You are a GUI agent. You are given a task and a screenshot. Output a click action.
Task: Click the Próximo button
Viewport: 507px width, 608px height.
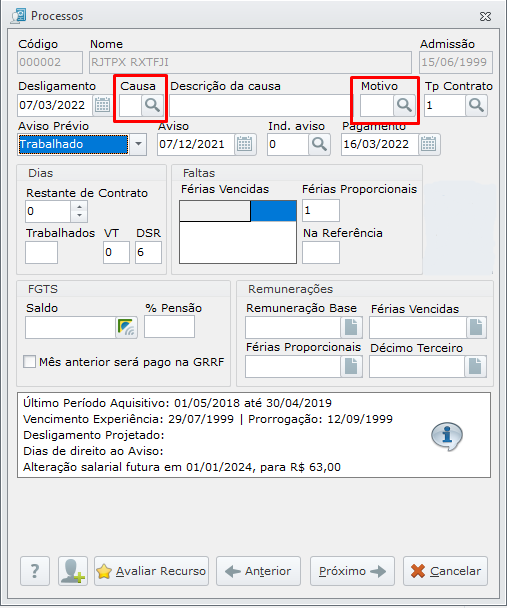[352, 571]
